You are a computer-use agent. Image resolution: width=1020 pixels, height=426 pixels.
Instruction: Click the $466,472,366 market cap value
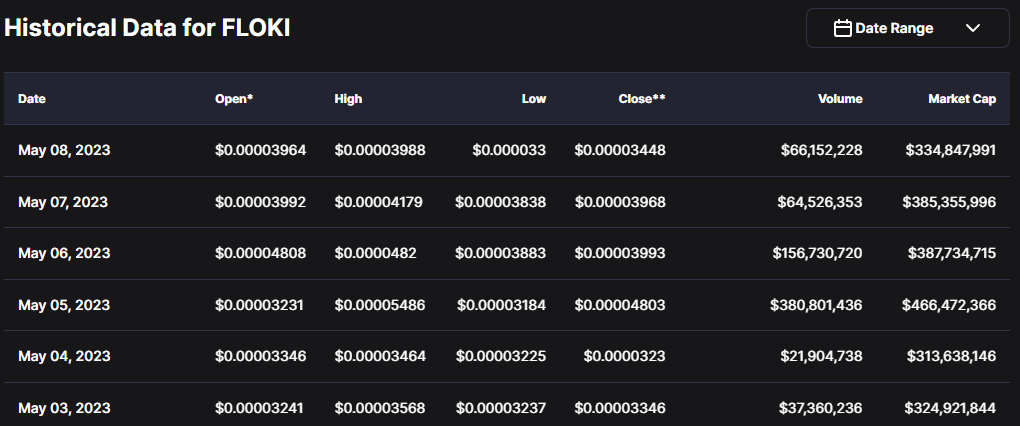tap(950, 305)
